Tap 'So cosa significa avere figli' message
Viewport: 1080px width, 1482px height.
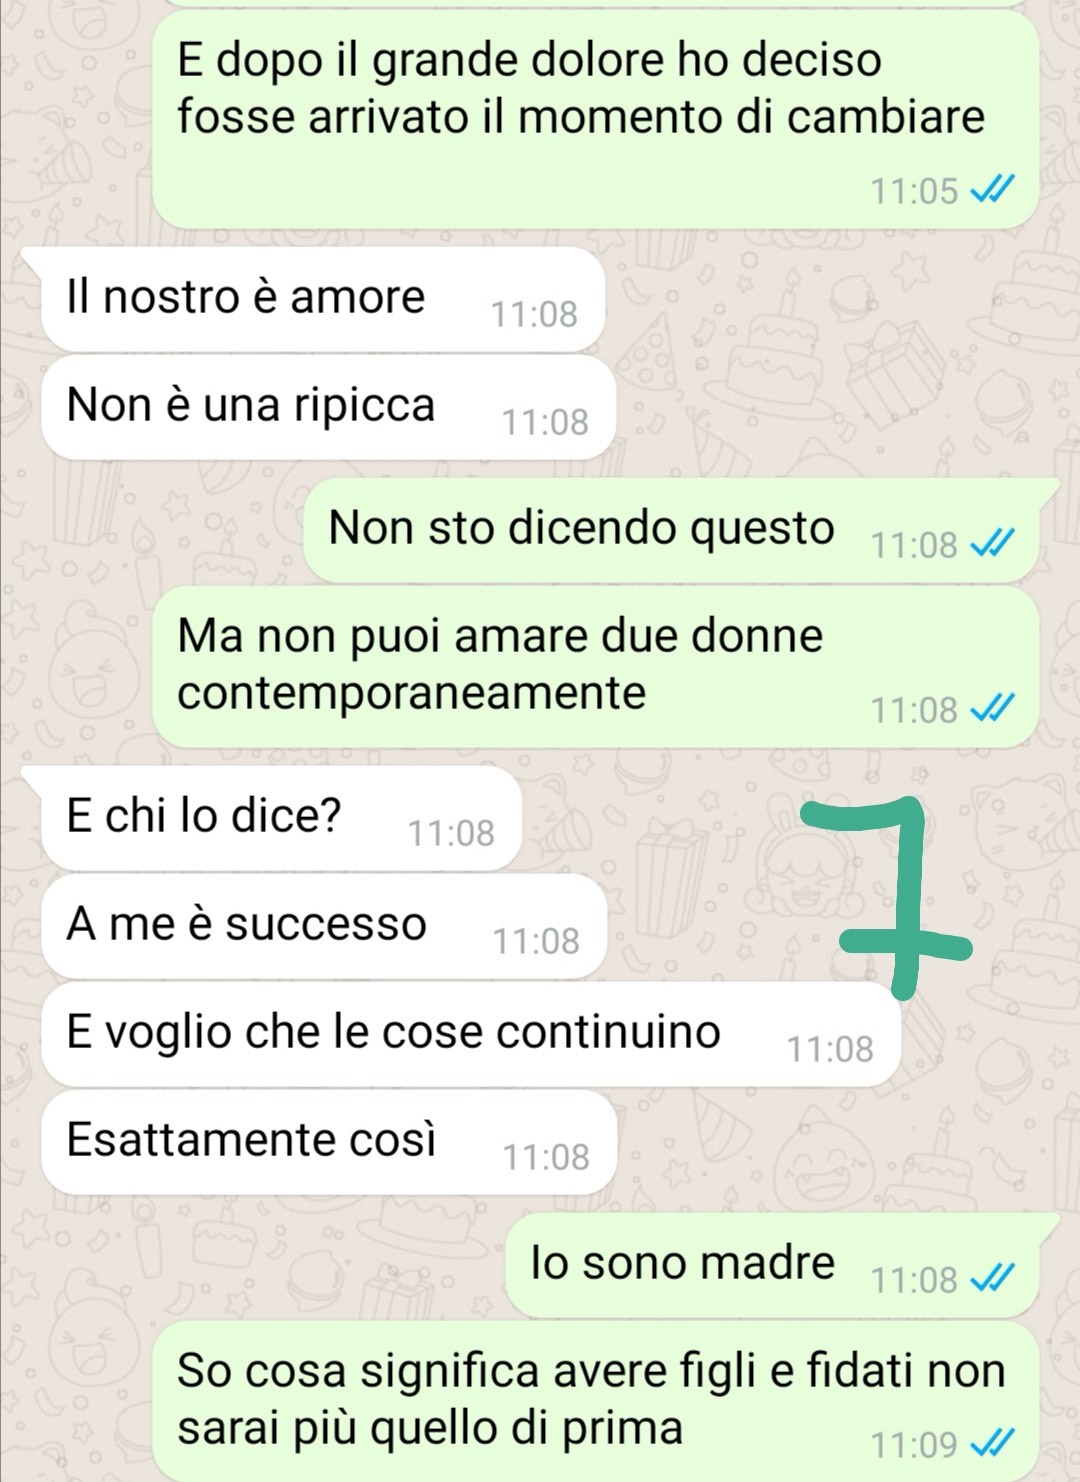coord(595,1402)
